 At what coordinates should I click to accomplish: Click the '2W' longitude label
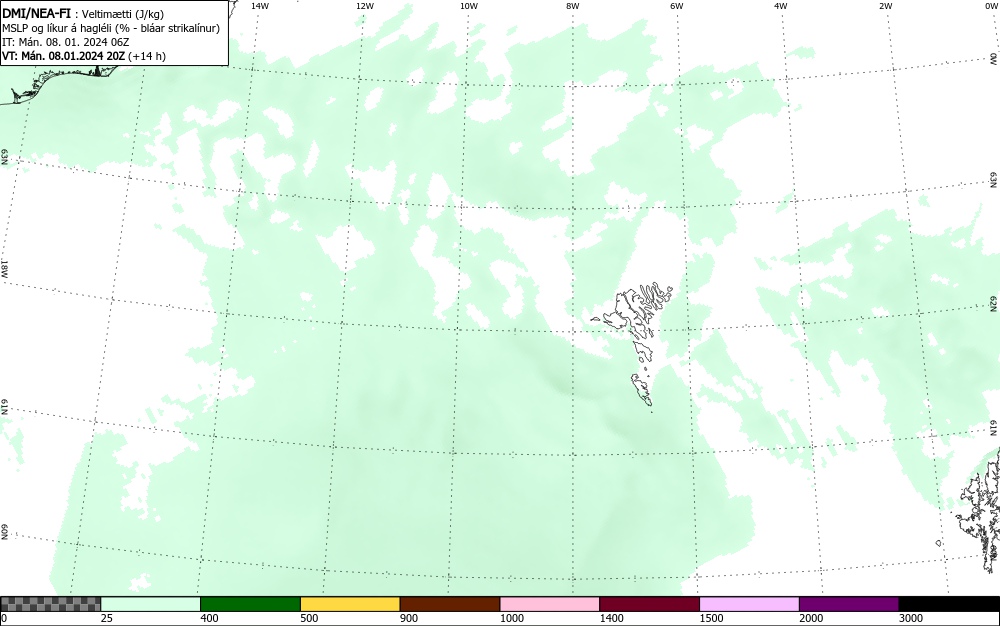(885, 6)
